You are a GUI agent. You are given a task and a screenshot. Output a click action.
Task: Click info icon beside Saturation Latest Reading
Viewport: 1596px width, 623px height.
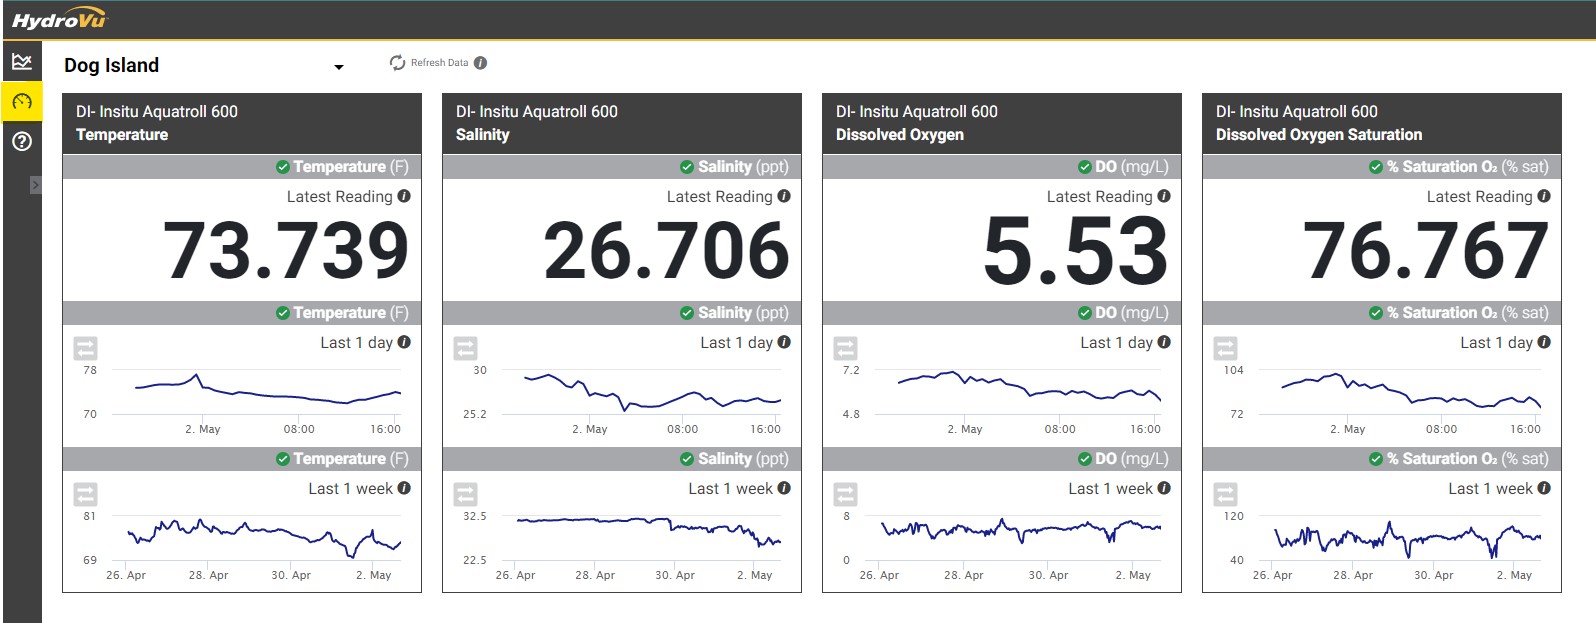(1544, 196)
